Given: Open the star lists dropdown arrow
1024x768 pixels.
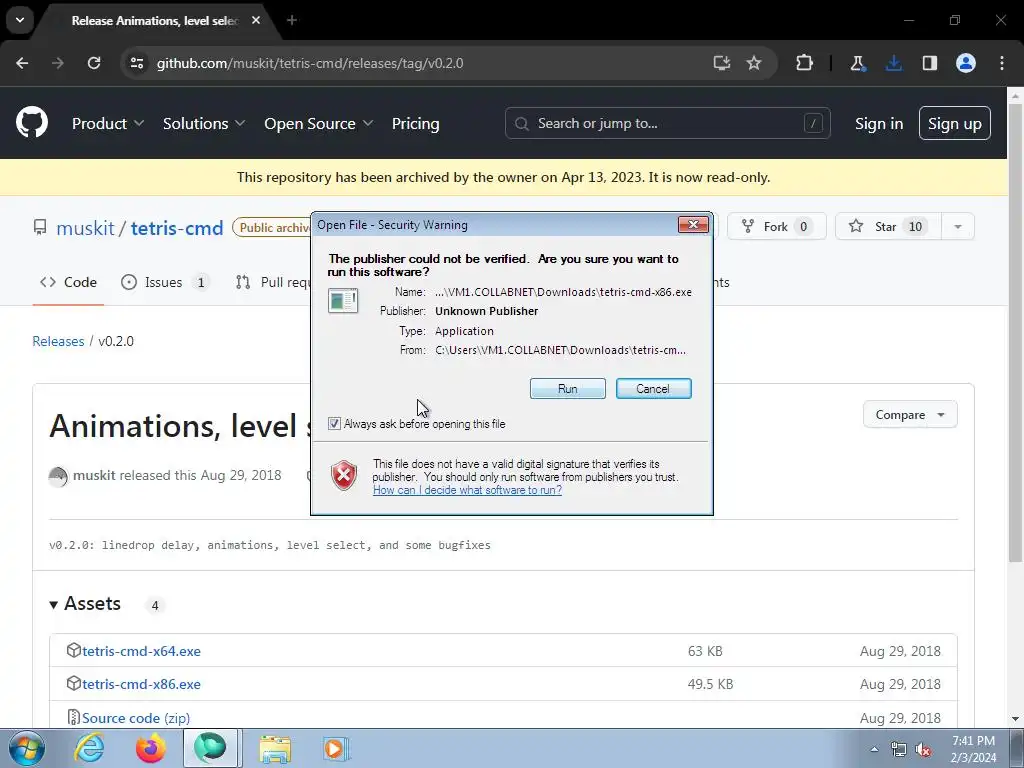Looking at the screenshot, I should 958,227.
